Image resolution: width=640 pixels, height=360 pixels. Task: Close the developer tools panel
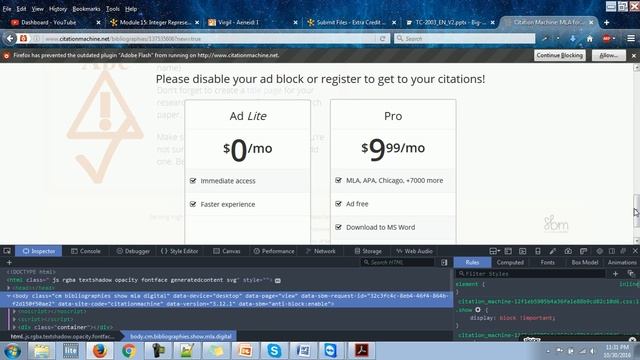coord(635,251)
